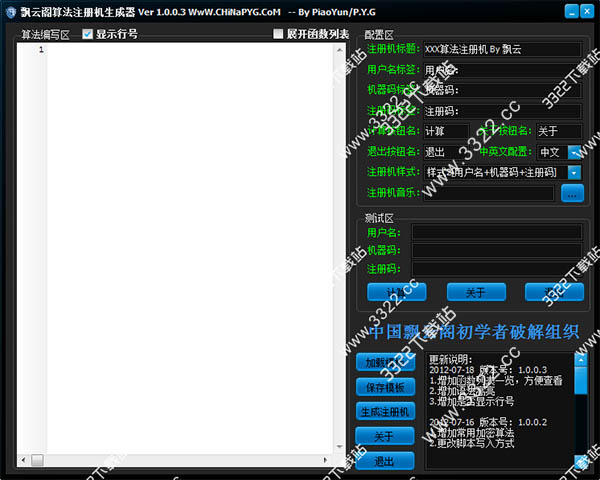Open the 注册机样式 style dropdown
Image resolution: width=600 pixels, height=480 pixels.
coord(574,173)
